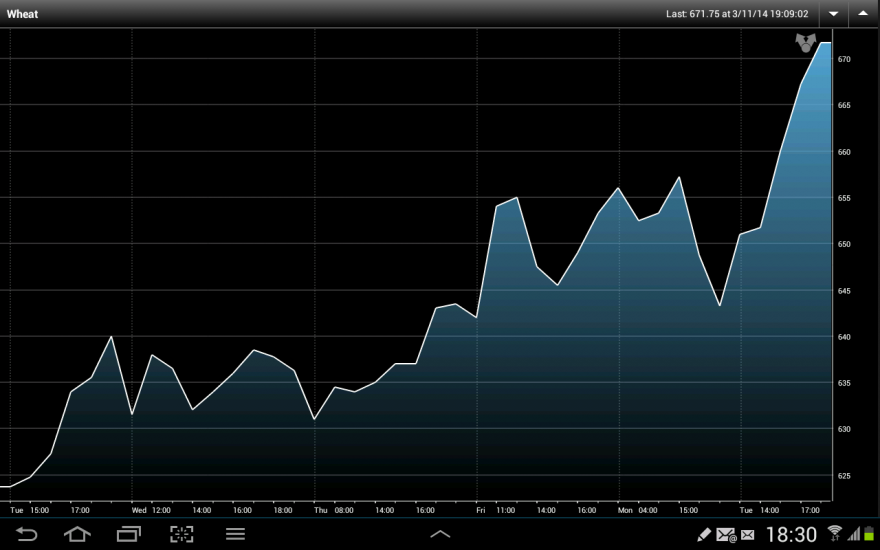Viewport: 880px width, 550px height.
Task: Tap the S Pen pencil notification icon
Action: [x=704, y=534]
